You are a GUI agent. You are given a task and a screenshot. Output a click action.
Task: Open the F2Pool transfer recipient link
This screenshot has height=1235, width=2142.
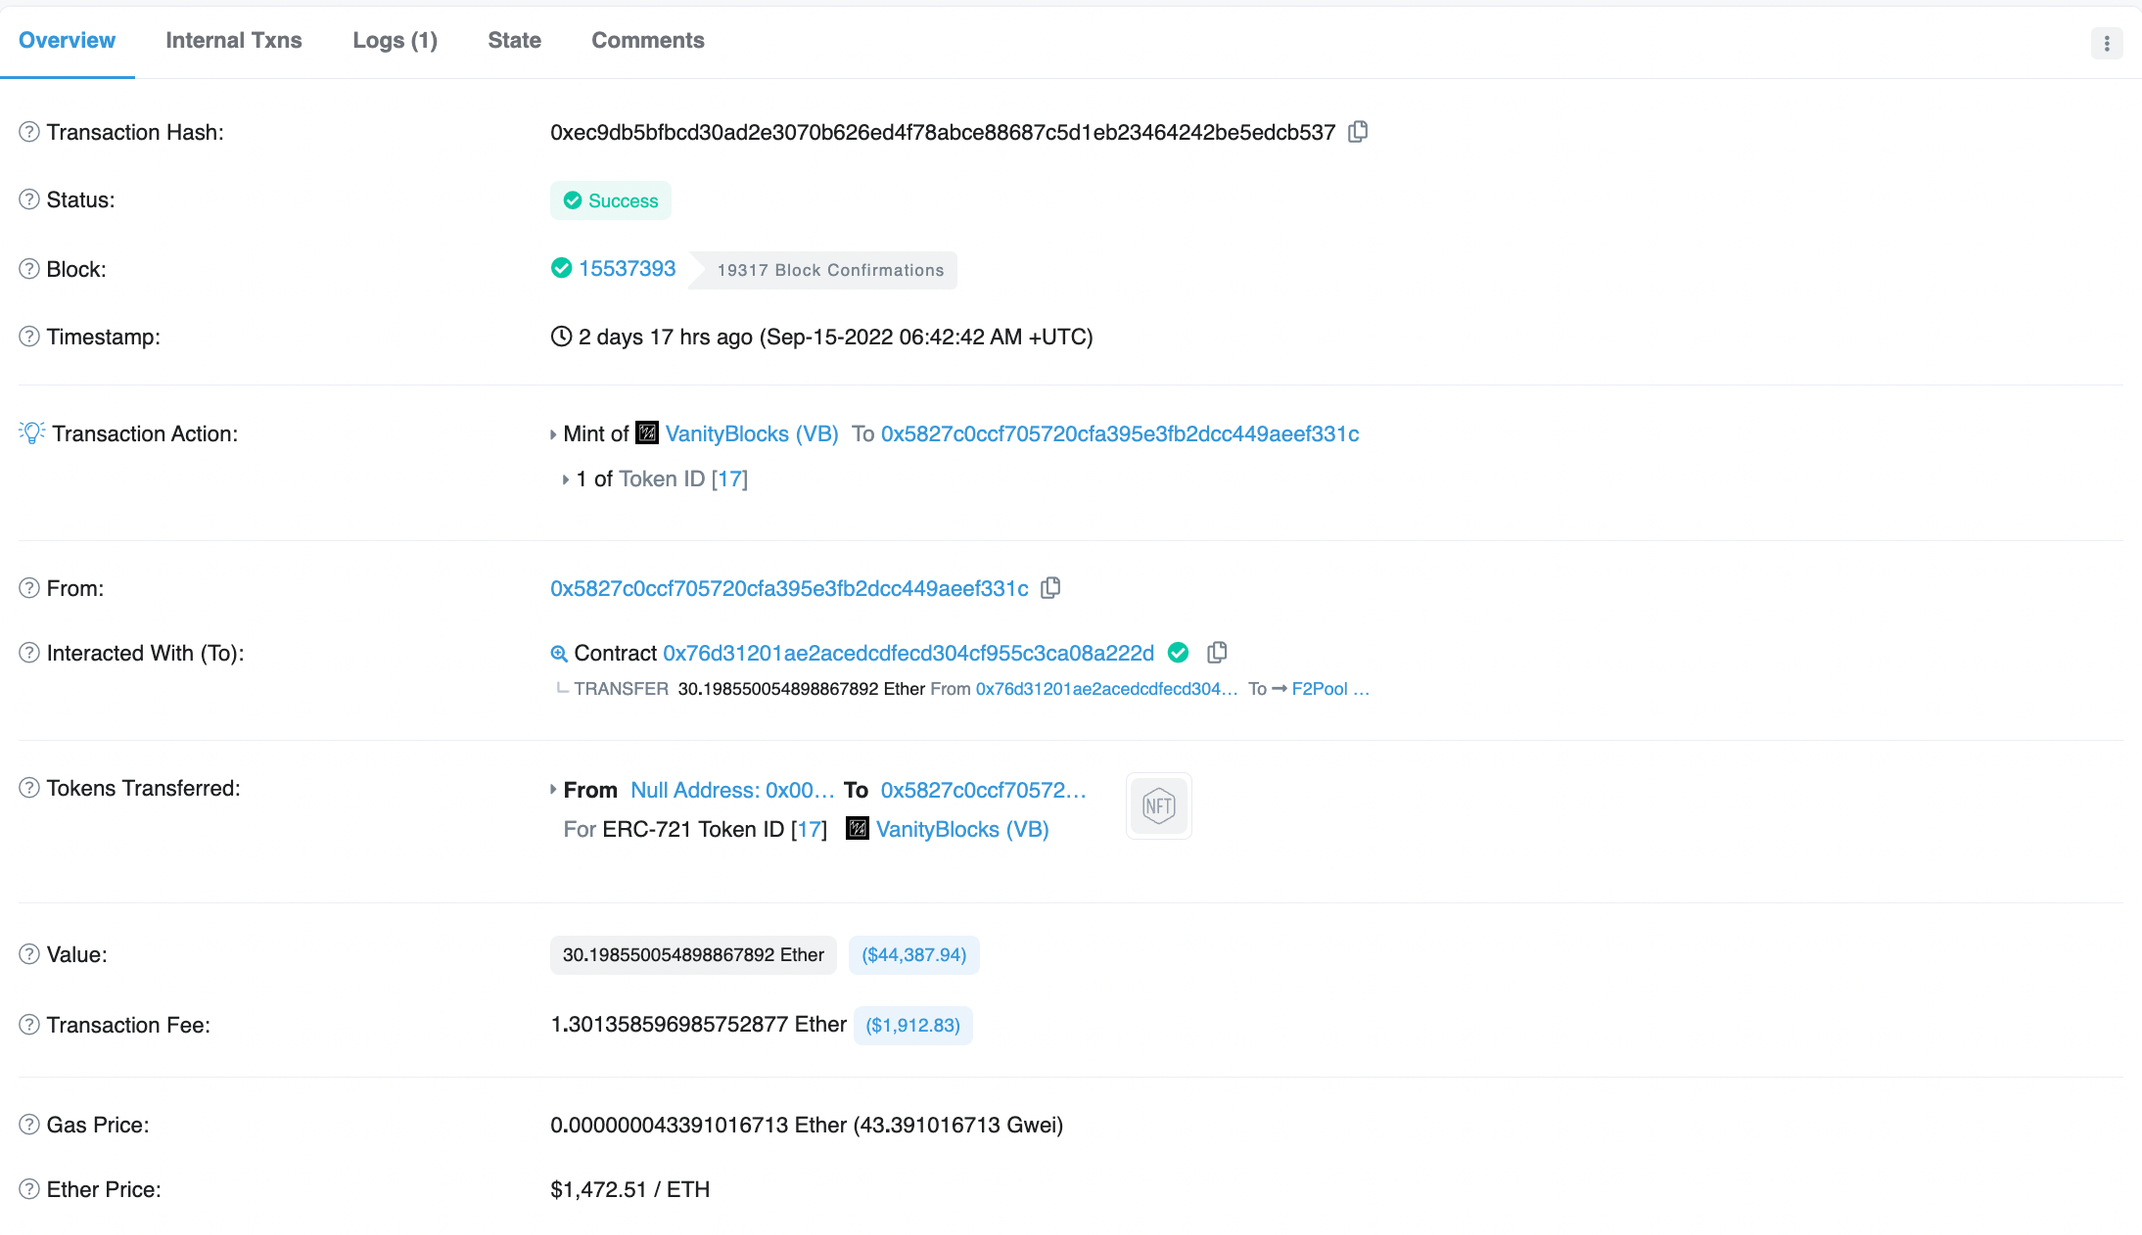click(1331, 689)
